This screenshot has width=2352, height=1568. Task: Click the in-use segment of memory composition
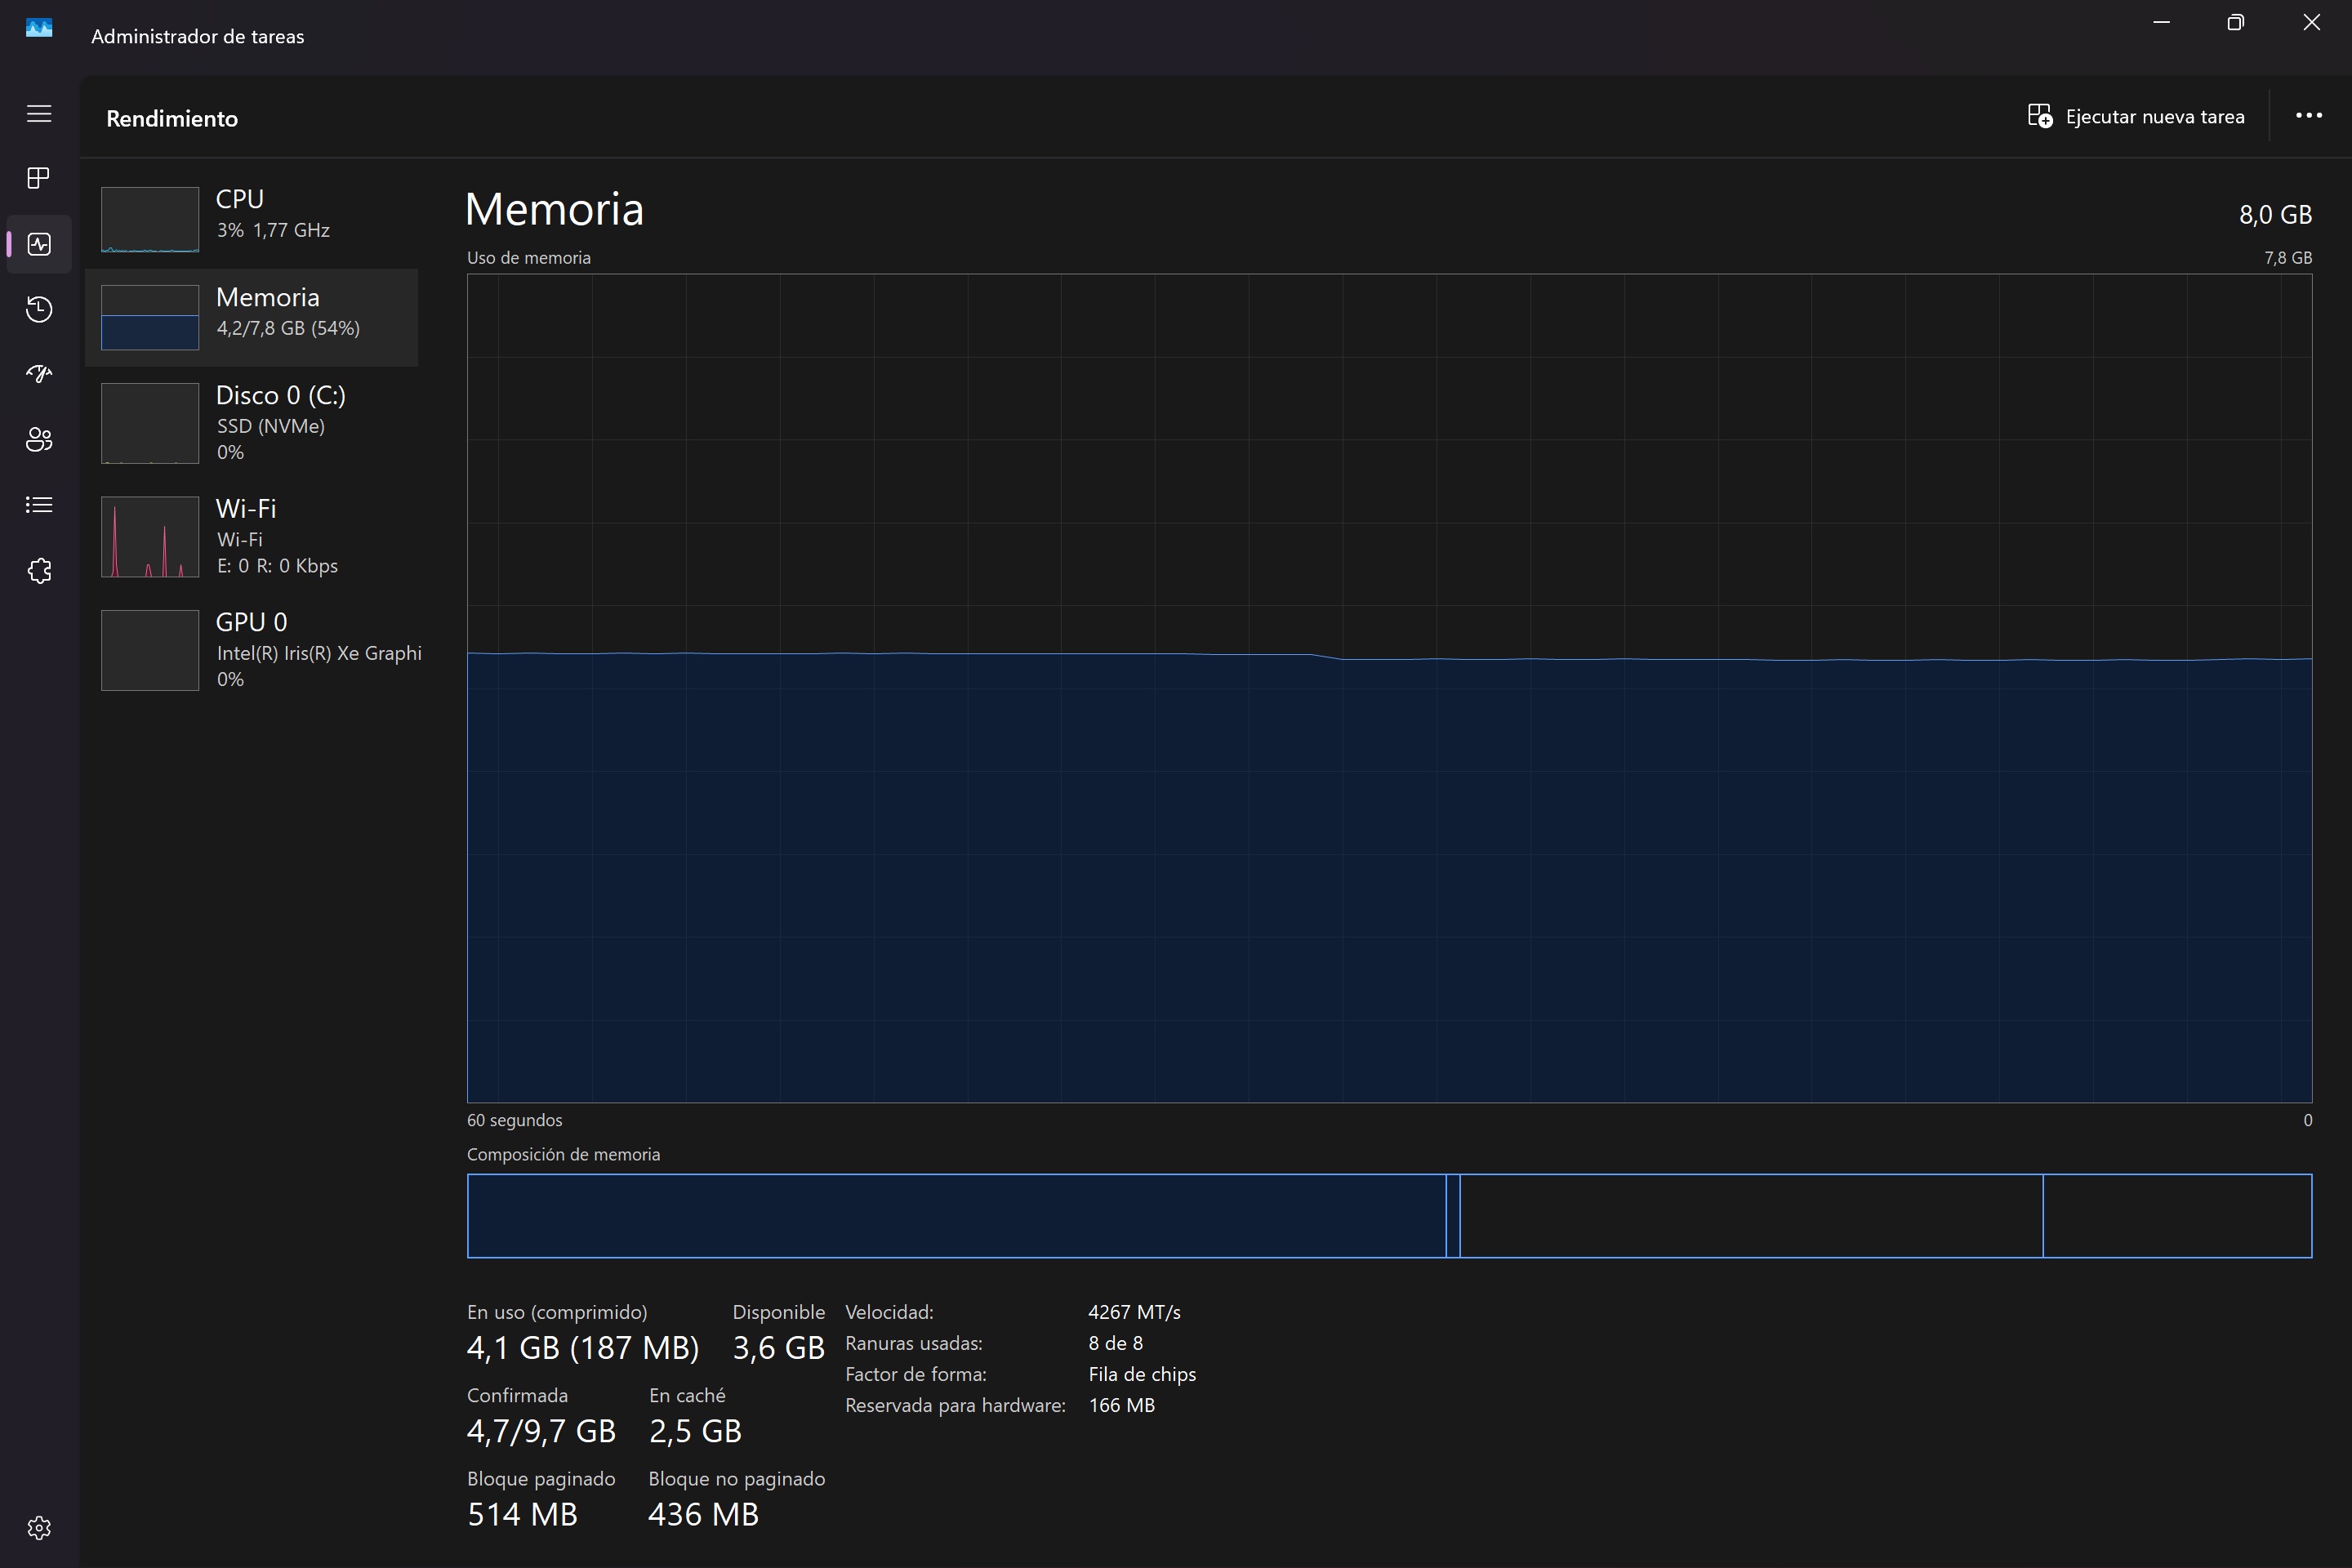coord(956,1216)
